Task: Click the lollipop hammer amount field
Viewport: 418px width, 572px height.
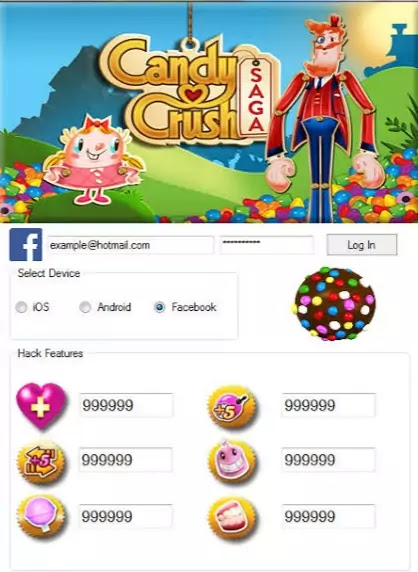Action: [x=125, y=516]
